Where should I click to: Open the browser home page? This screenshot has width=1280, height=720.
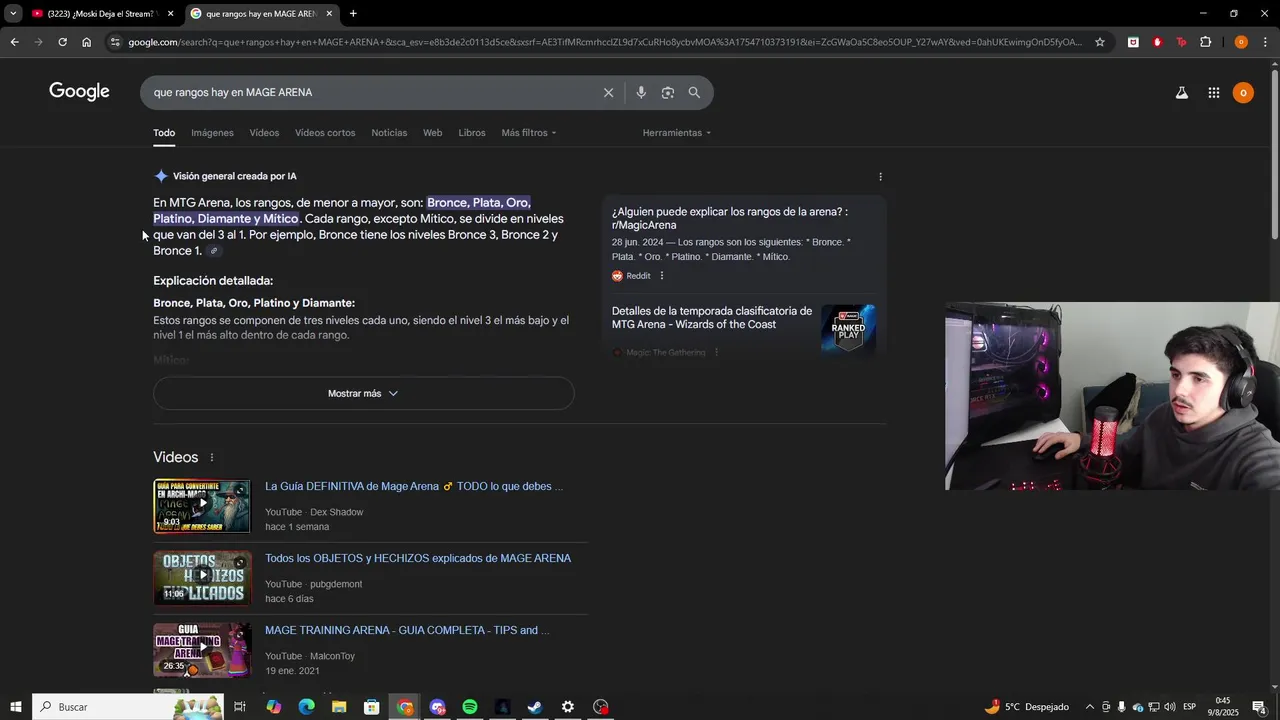pos(86,42)
